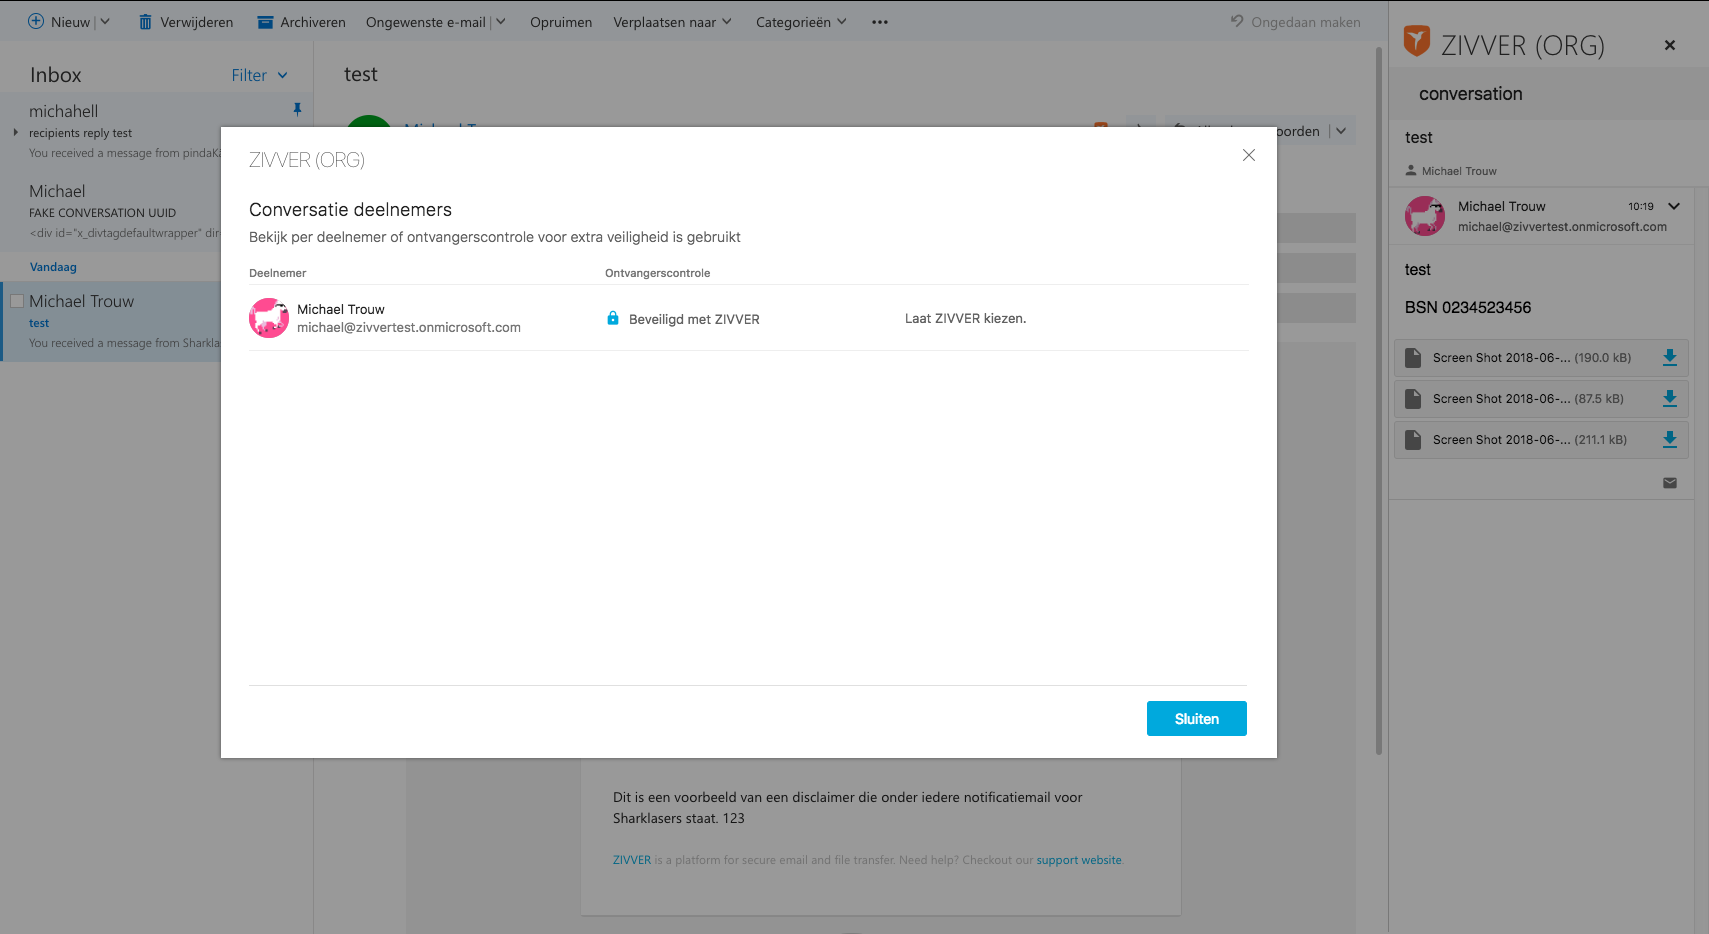This screenshot has width=1709, height=934.
Task: Click Verwijderen trash button
Action: [185, 22]
